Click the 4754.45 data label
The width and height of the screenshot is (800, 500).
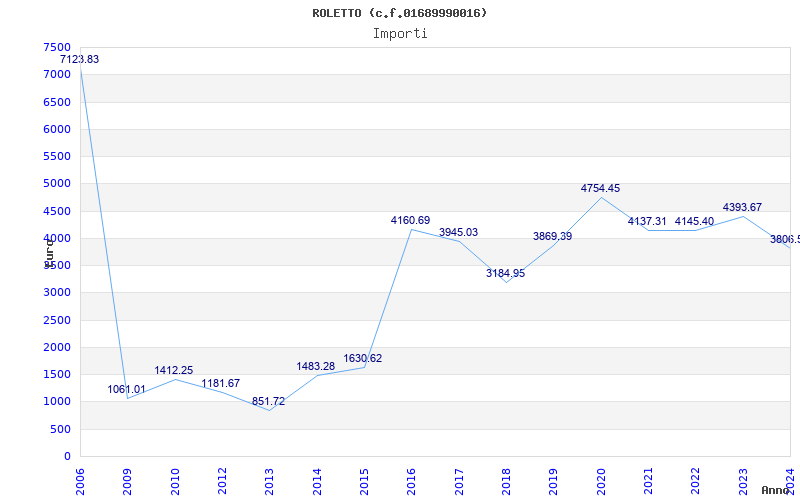pyautogui.click(x=601, y=188)
